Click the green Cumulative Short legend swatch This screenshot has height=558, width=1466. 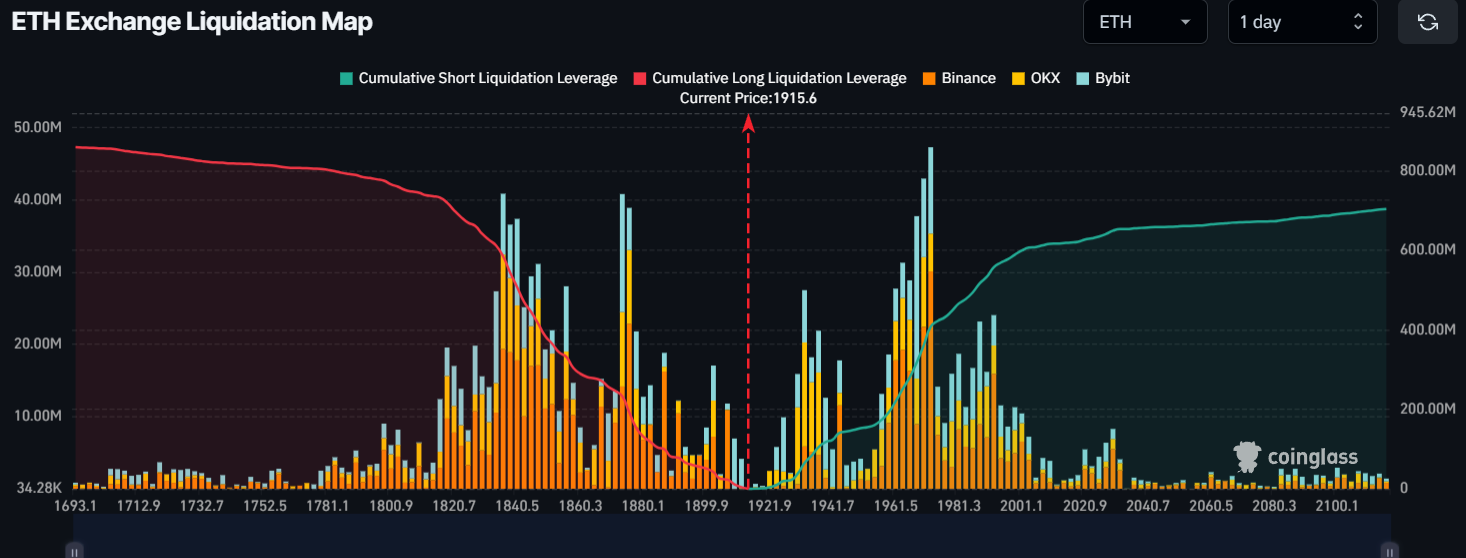coord(346,78)
